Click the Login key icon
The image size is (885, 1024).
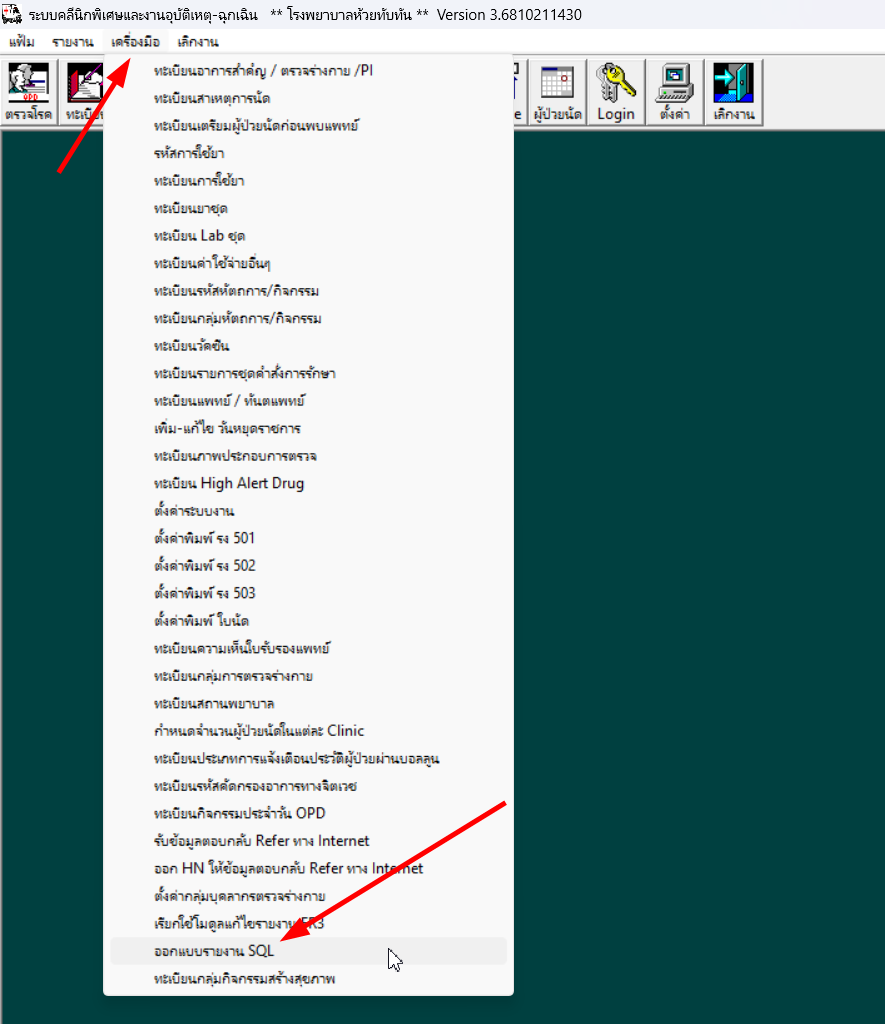pos(616,92)
